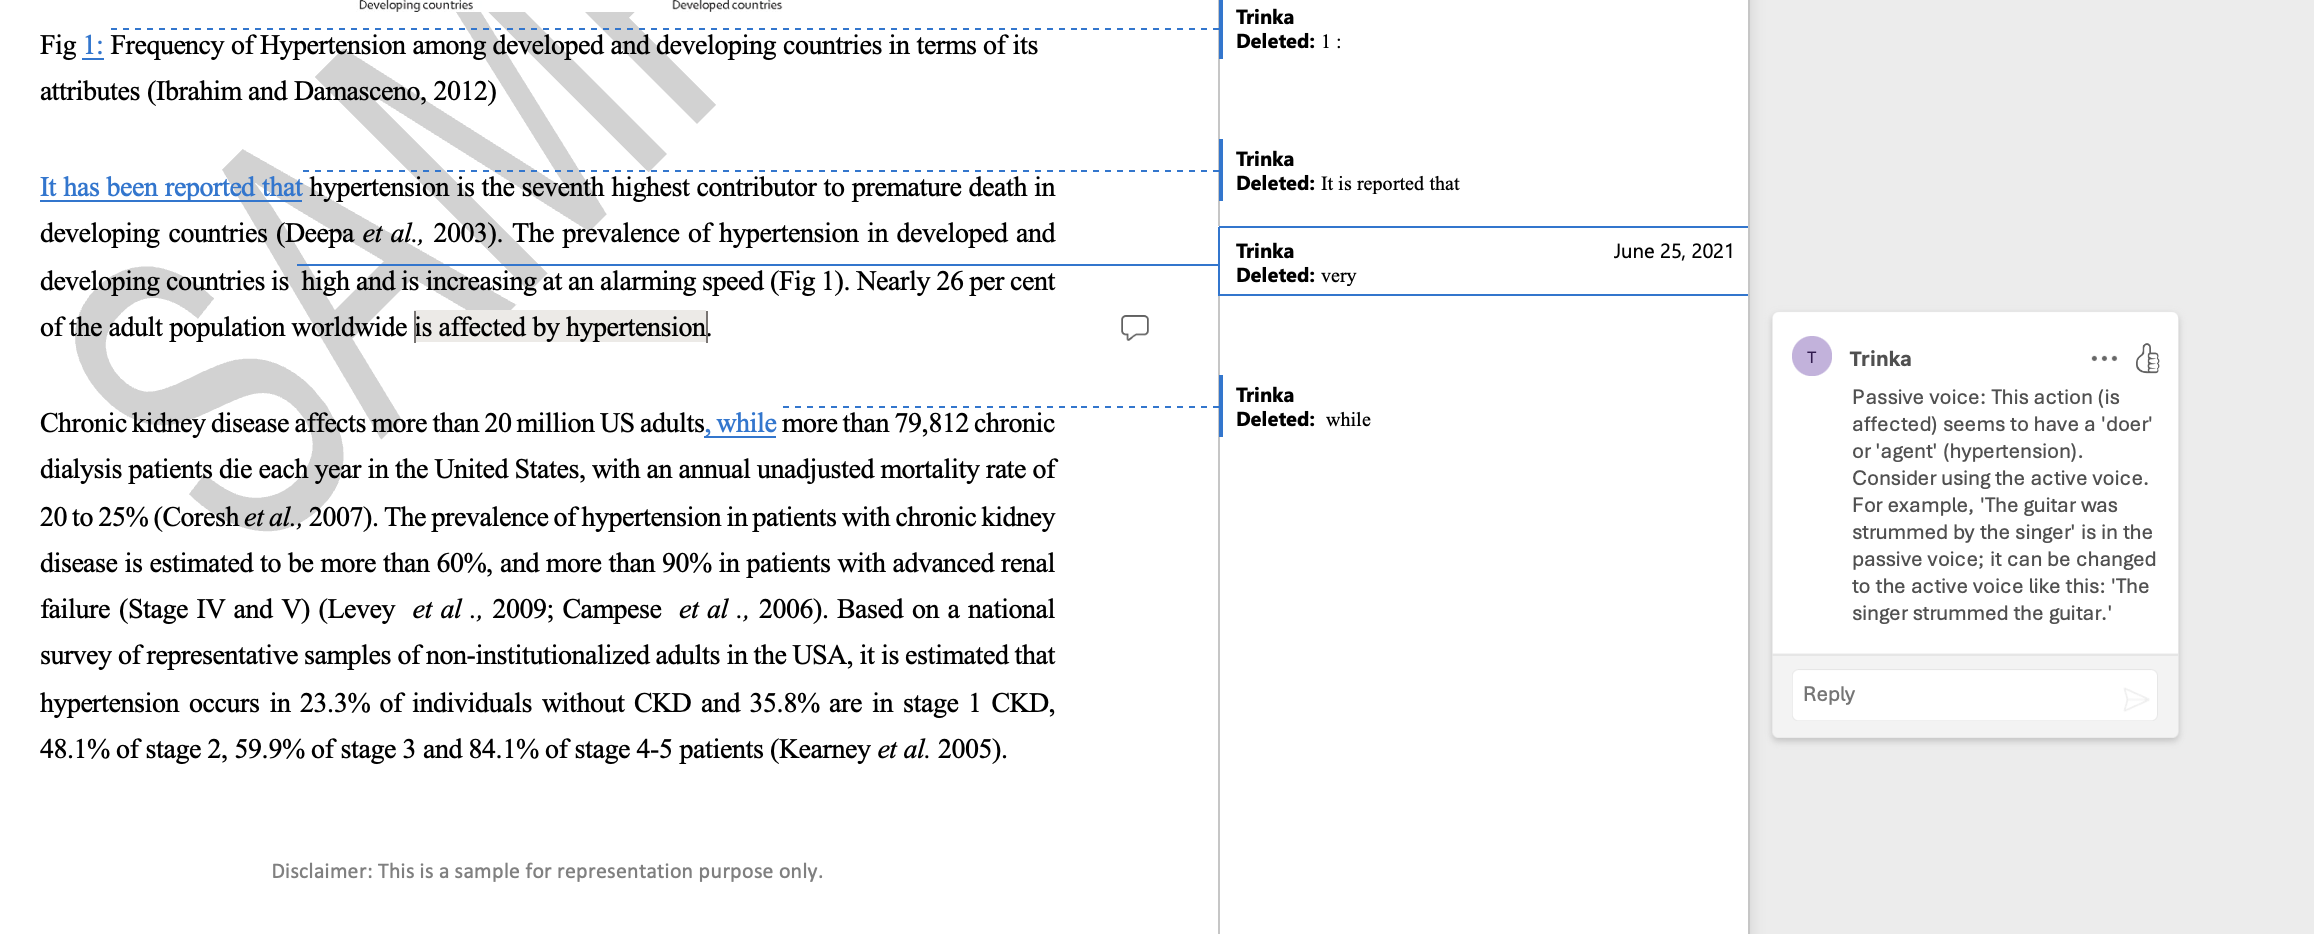Screen dimensions: 2314x934
Task: Click the Trinka author name in comment card
Action: click(1880, 359)
